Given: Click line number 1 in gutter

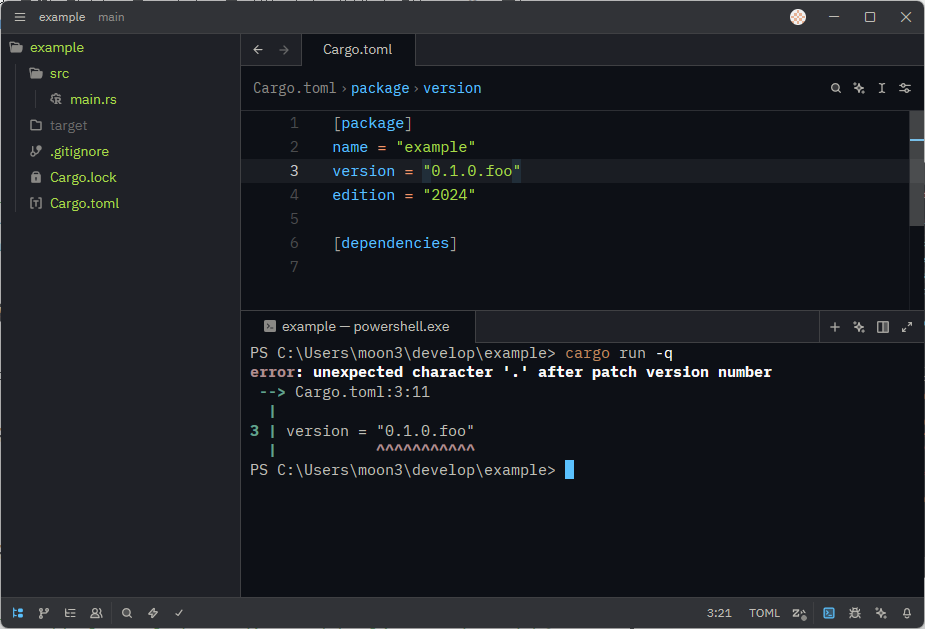Looking at the screenshot, I should coord(294,123).
